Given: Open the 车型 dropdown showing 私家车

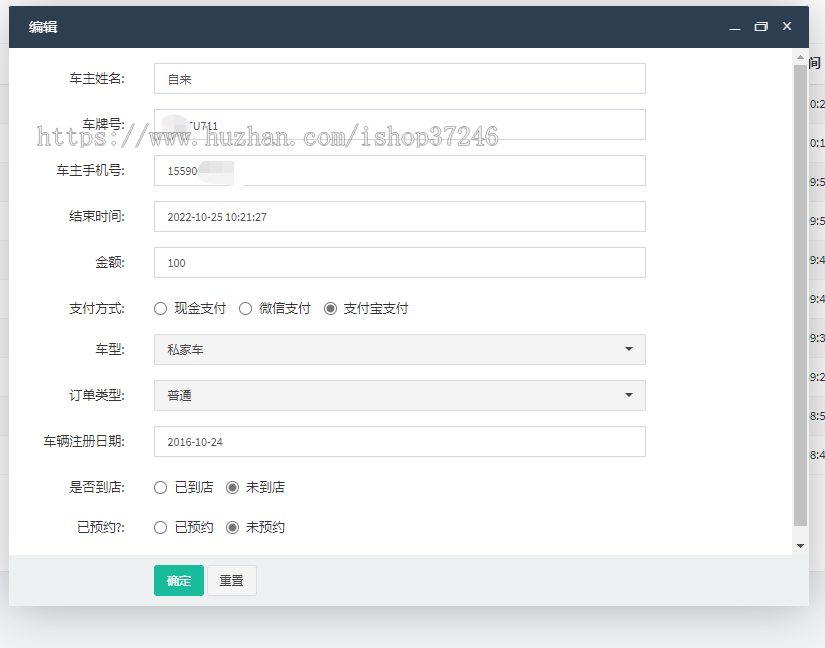Looking at the screenshot, I should (400, 350).
